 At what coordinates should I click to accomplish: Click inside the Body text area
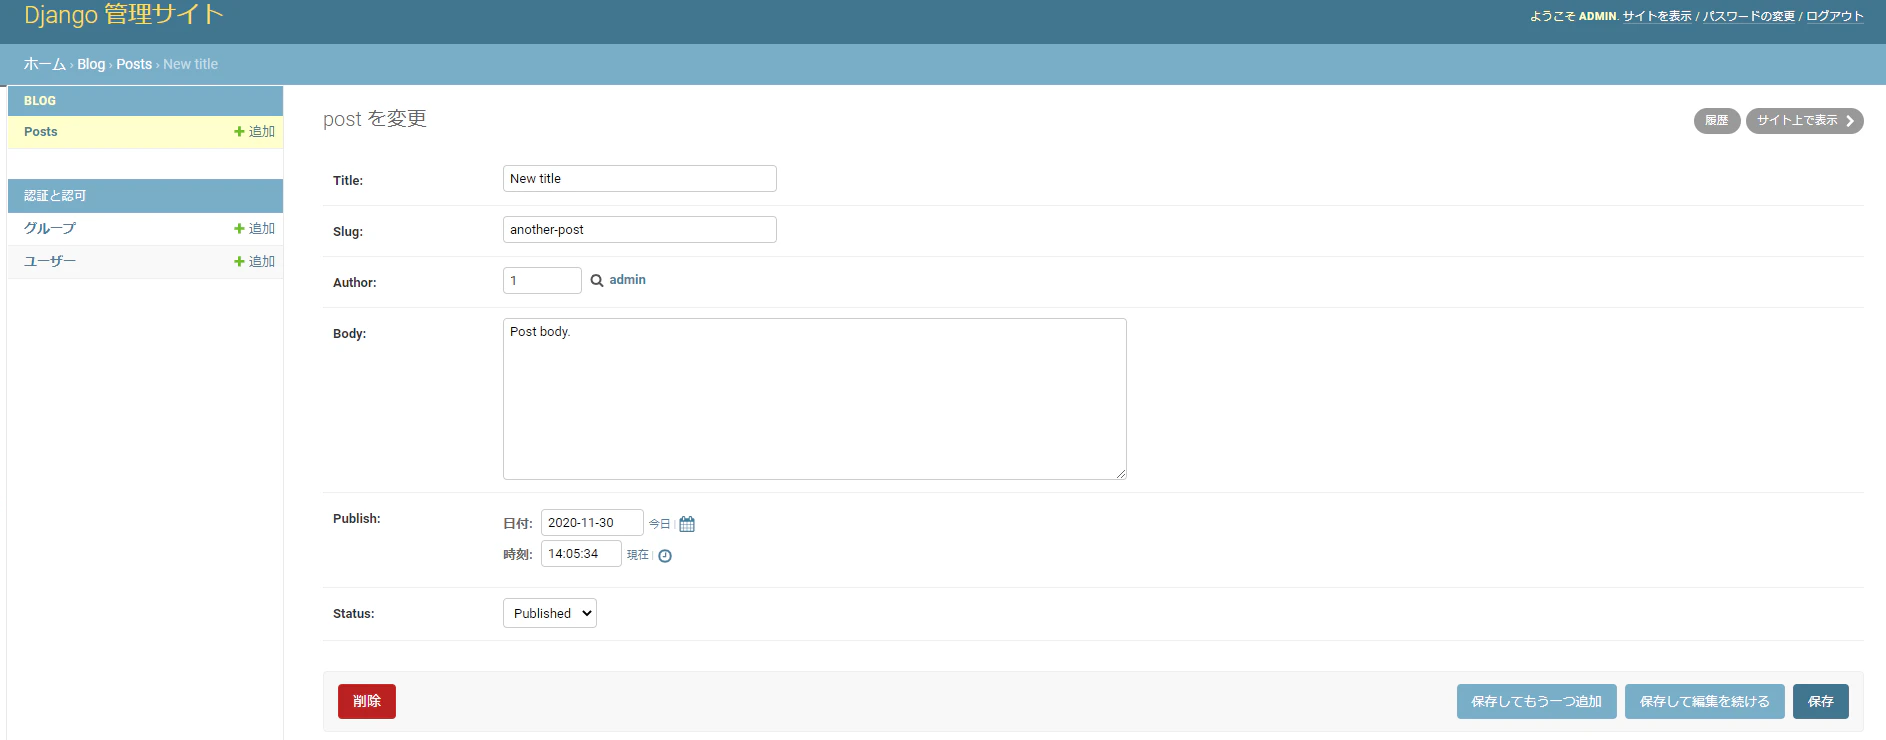tap(815, 399)
